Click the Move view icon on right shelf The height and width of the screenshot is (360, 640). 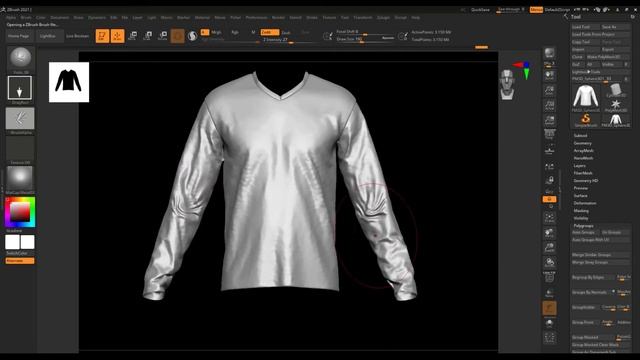pyautogui.click(x=549, y=233)
